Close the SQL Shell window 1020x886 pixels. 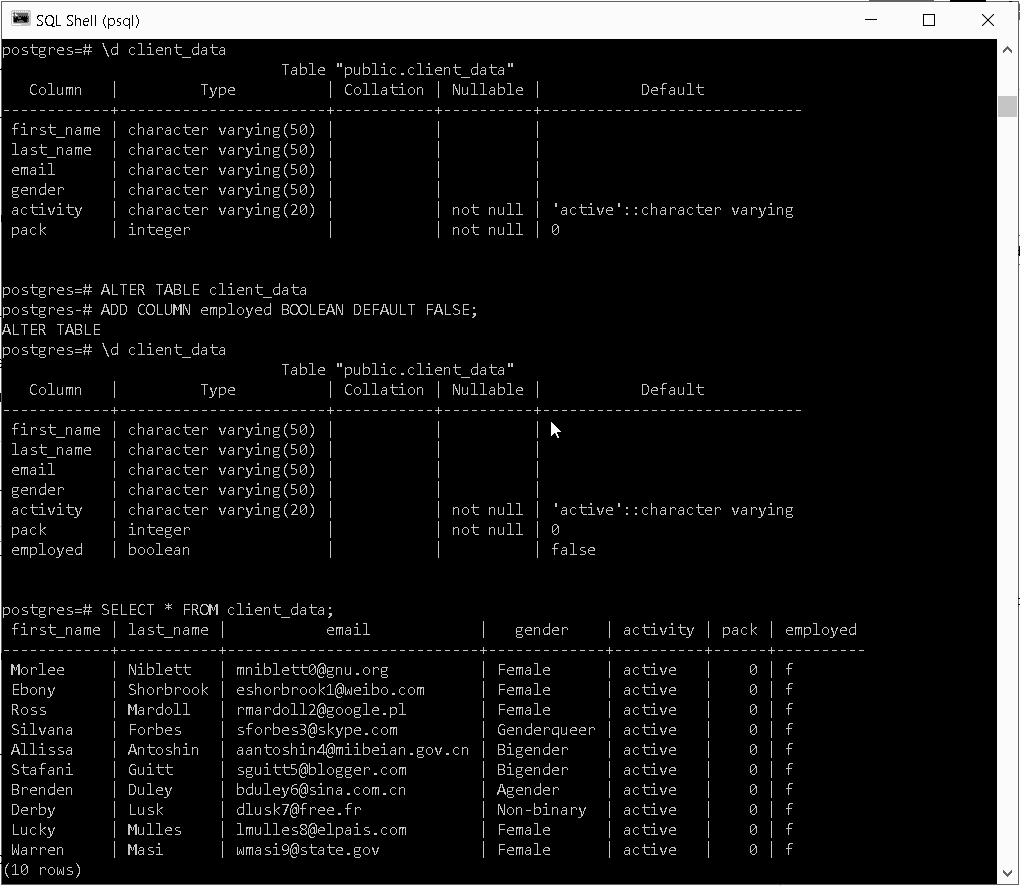(988, 20)
